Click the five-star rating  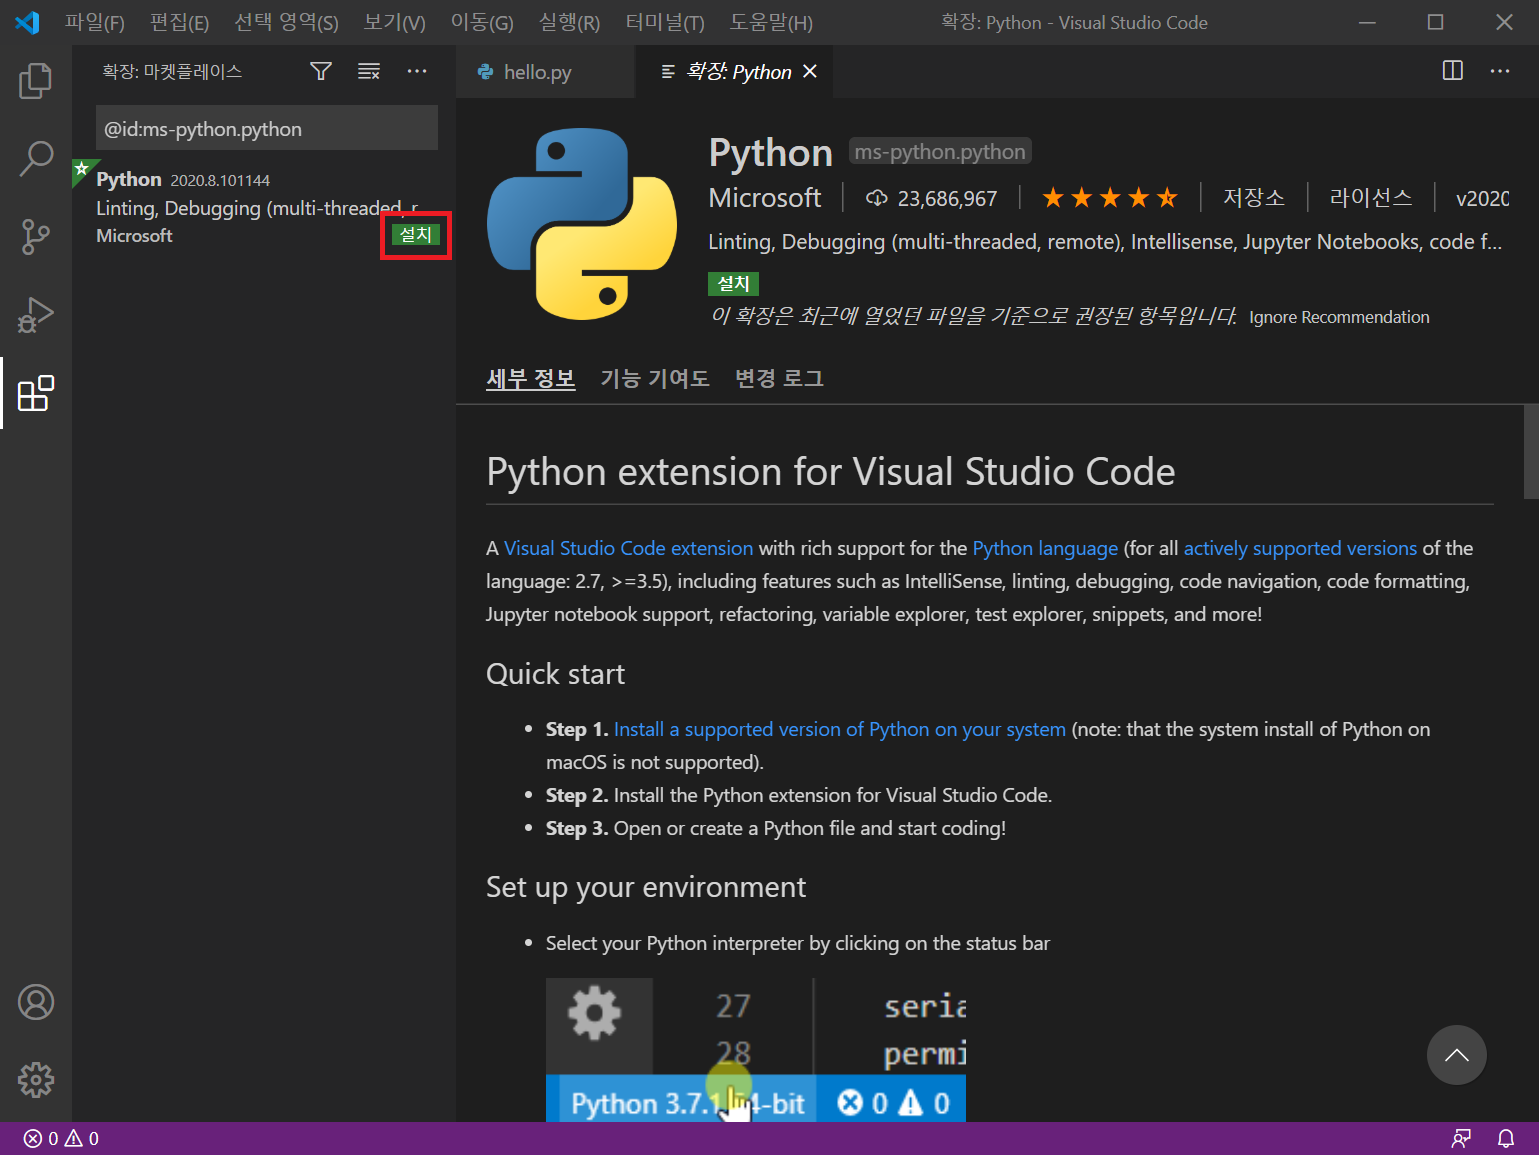coord(1110,198)
